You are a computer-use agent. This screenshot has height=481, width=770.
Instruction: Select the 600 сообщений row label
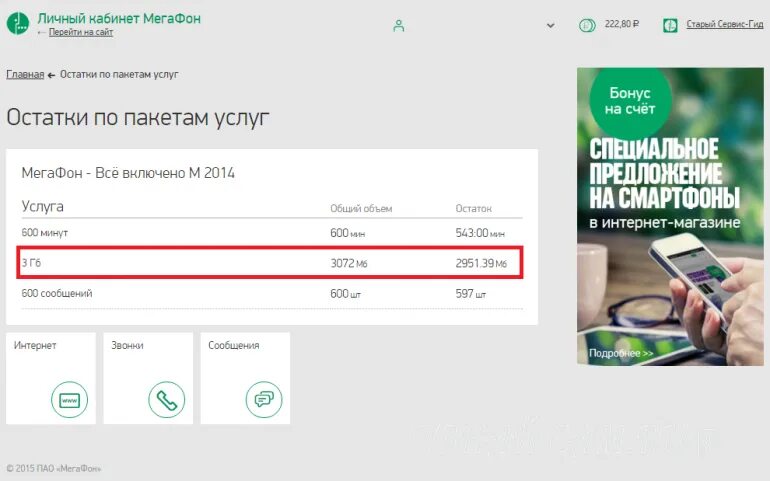57,293
